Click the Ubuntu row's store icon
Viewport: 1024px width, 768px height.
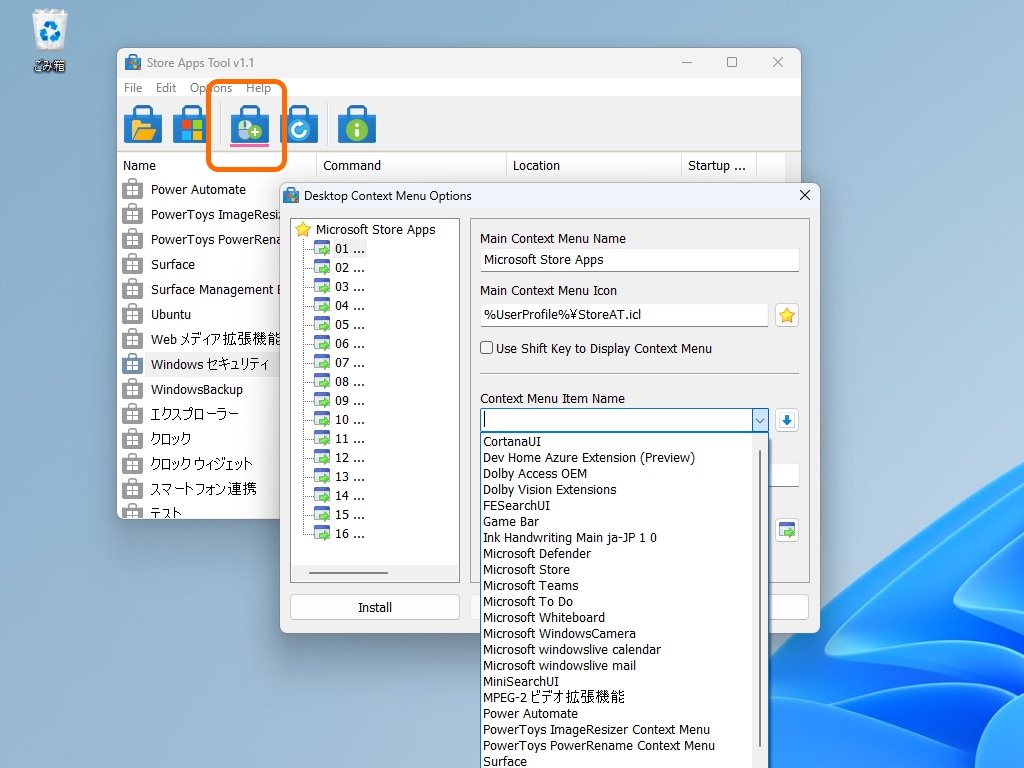click(133, 315)
